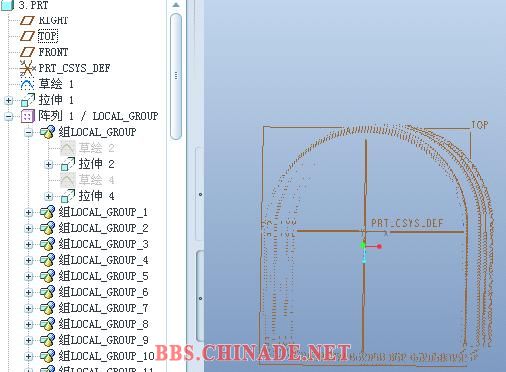Select the TOP datum plane icon

click(27, 36)
